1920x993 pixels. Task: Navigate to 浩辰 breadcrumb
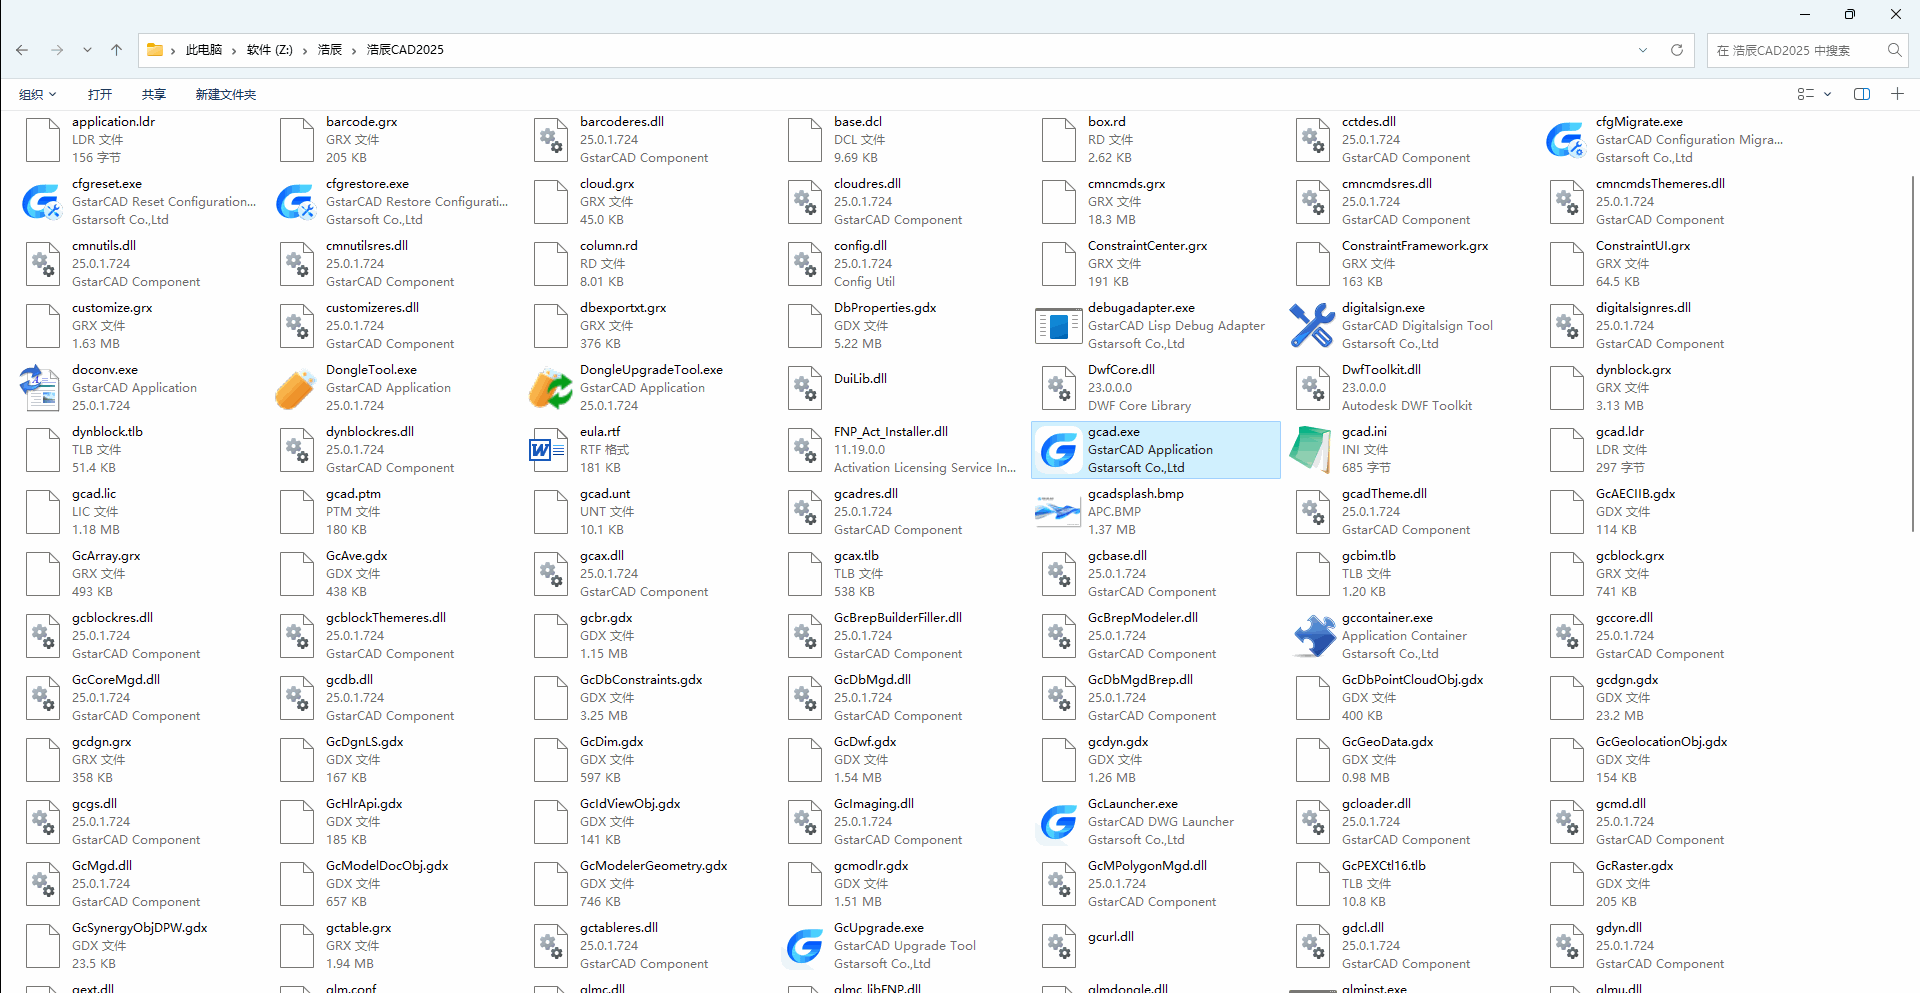[330, 50]
